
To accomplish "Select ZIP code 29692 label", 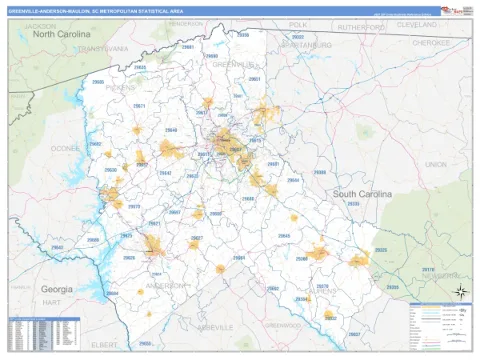I will tap(273, 289).
